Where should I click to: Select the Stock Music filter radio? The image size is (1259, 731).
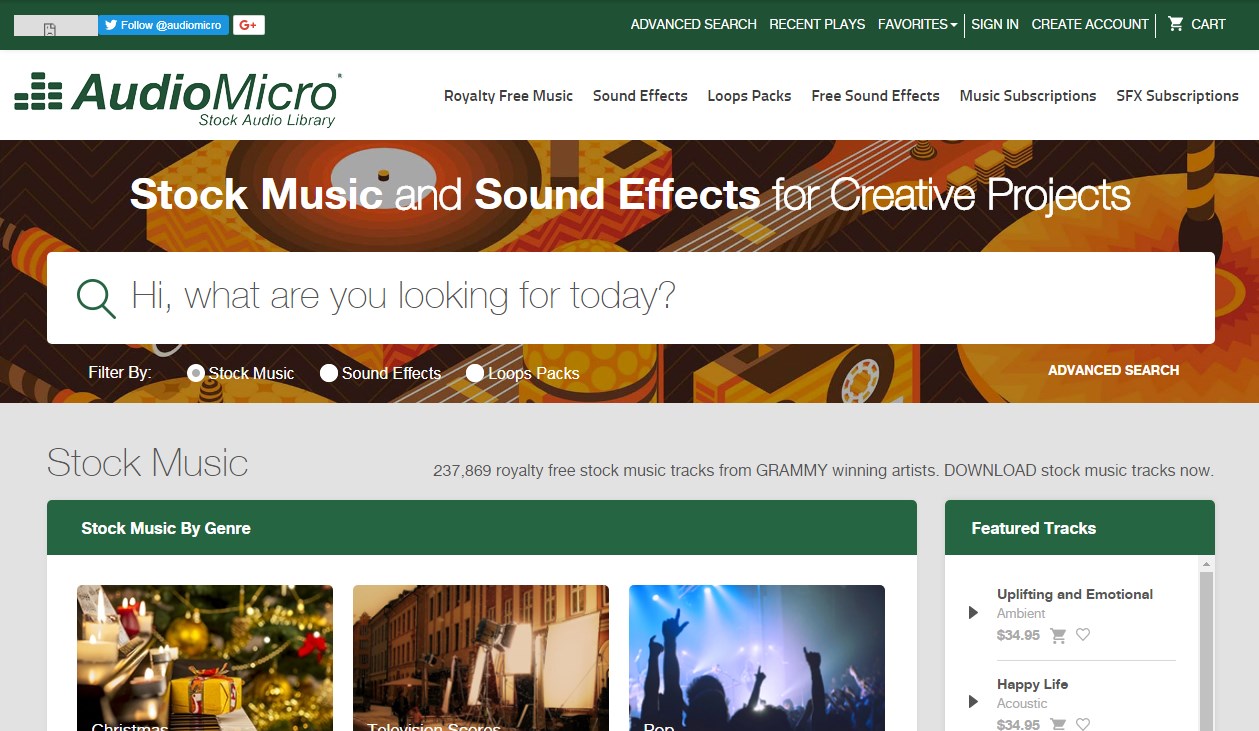196,373
